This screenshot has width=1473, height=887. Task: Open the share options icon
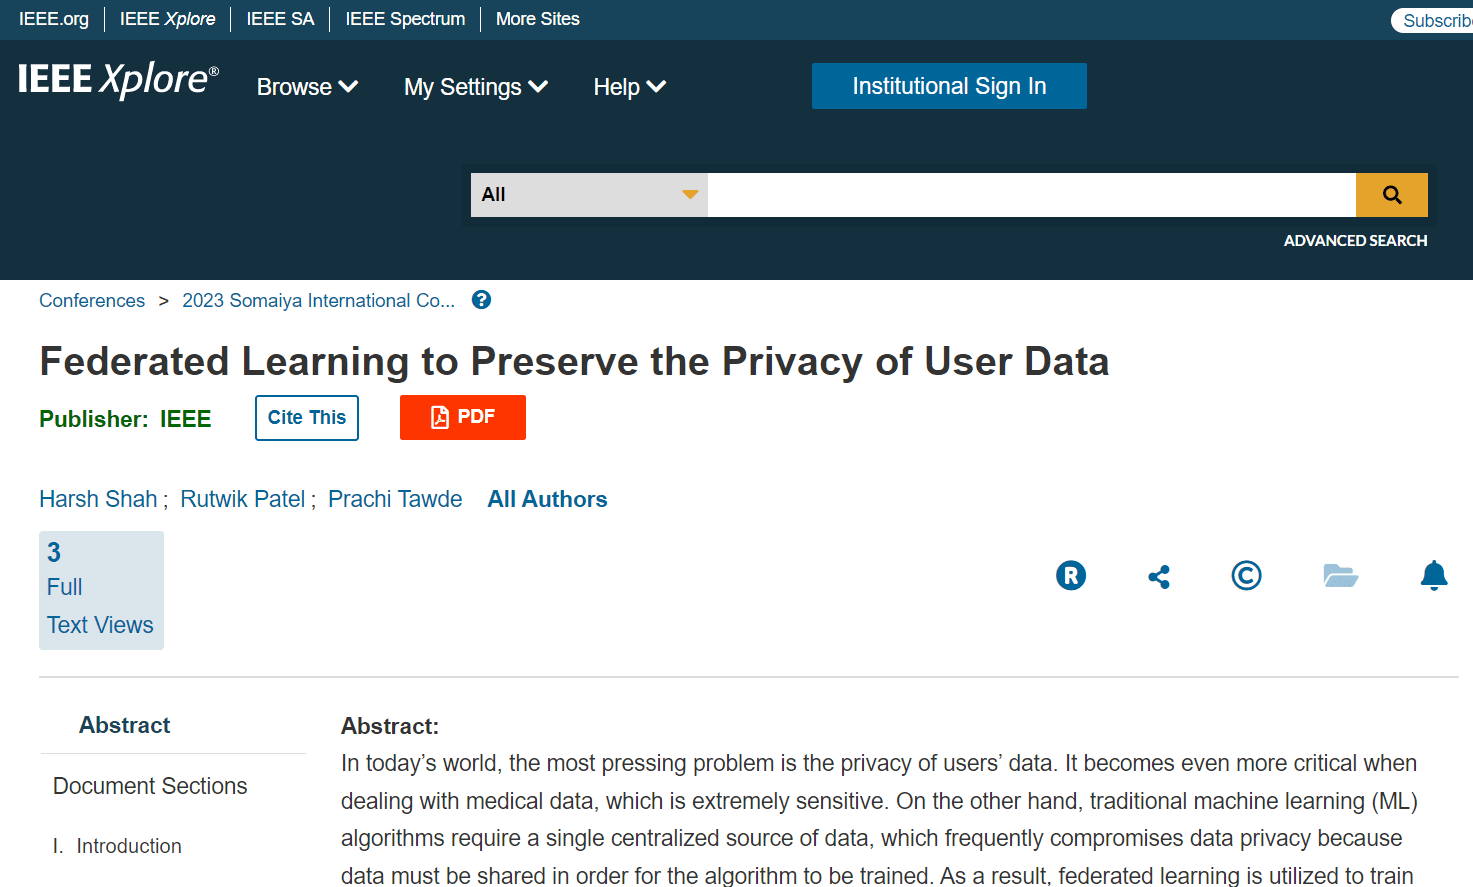(x=1158, y=575)
